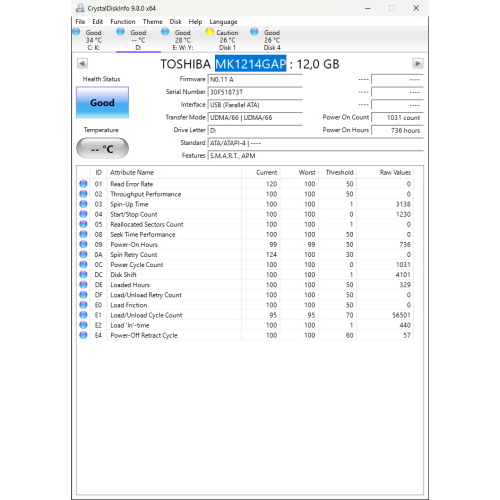Click the TOSHIBA MK1214GAP model title
This screenshot has width=500, height=500.
pos(250,64)
